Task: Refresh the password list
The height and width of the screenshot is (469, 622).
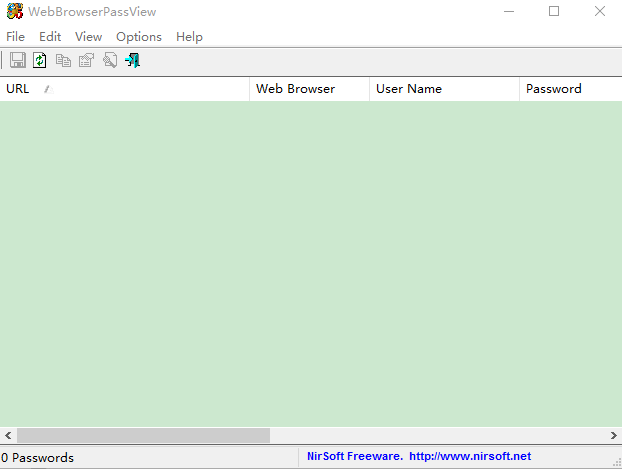Action: click(40, 61)
